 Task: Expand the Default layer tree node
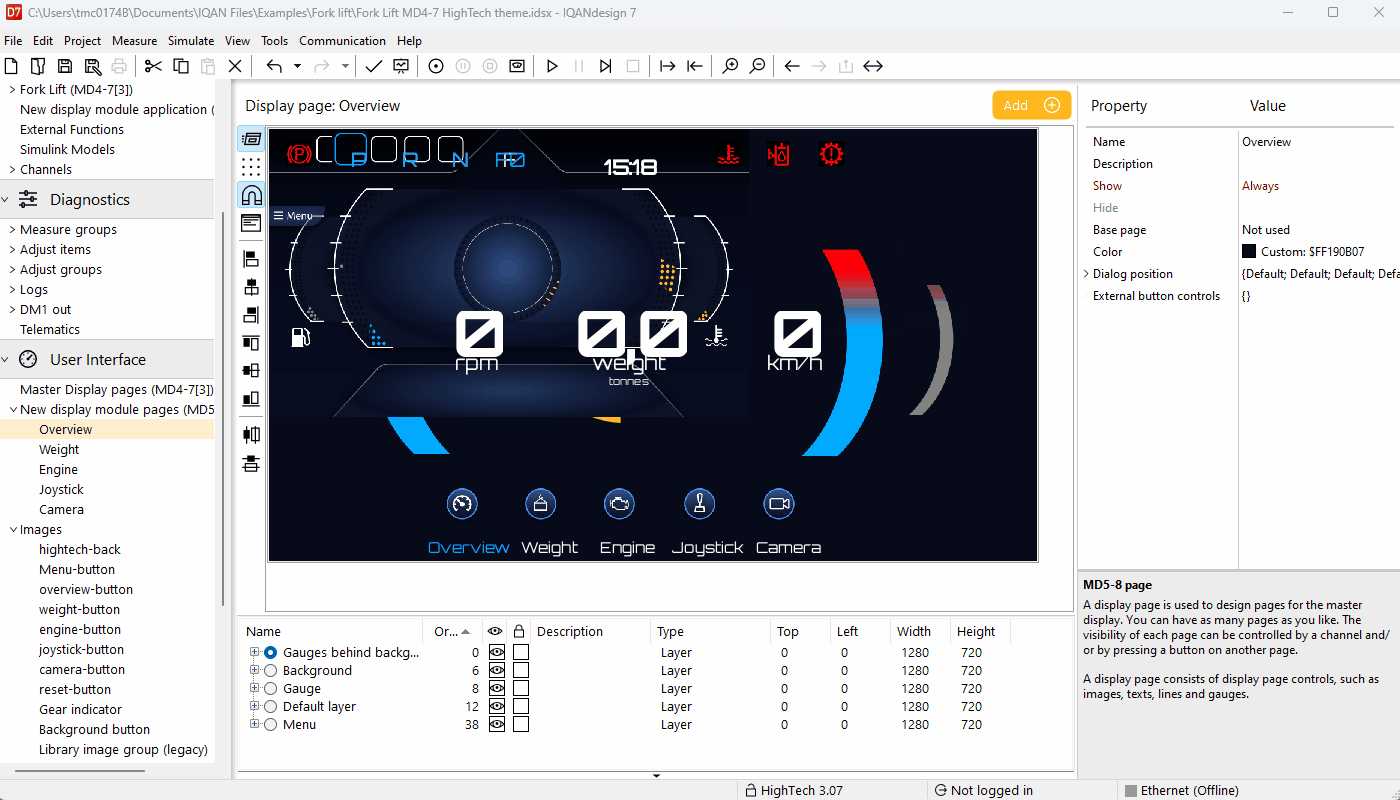255,707
